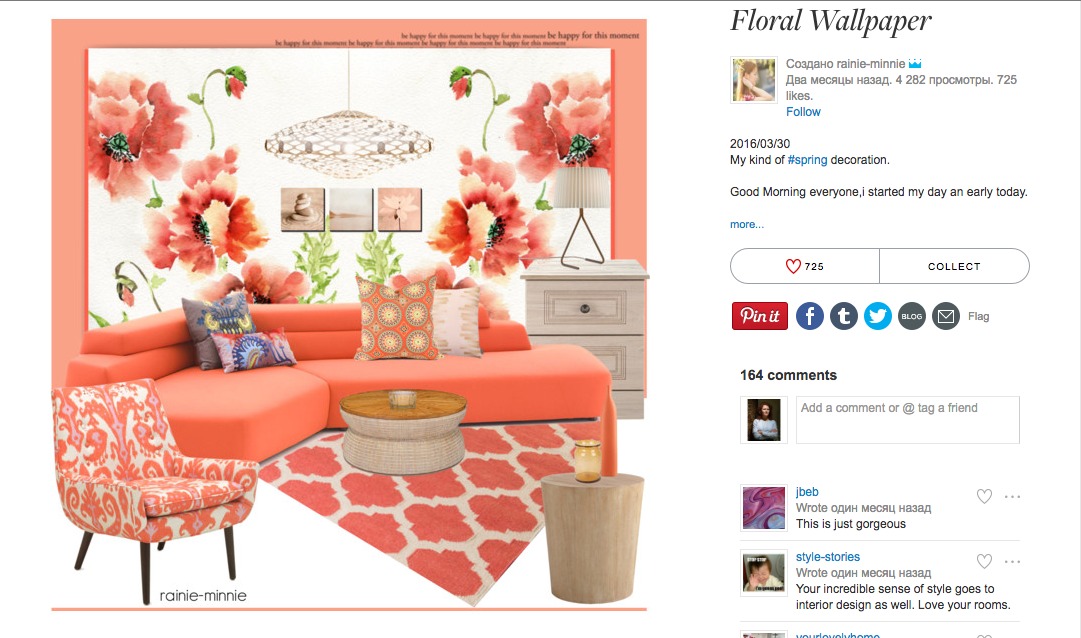Share this set on Tumblr
Screen dimensions: 1081x638
(x=844, y=316)
